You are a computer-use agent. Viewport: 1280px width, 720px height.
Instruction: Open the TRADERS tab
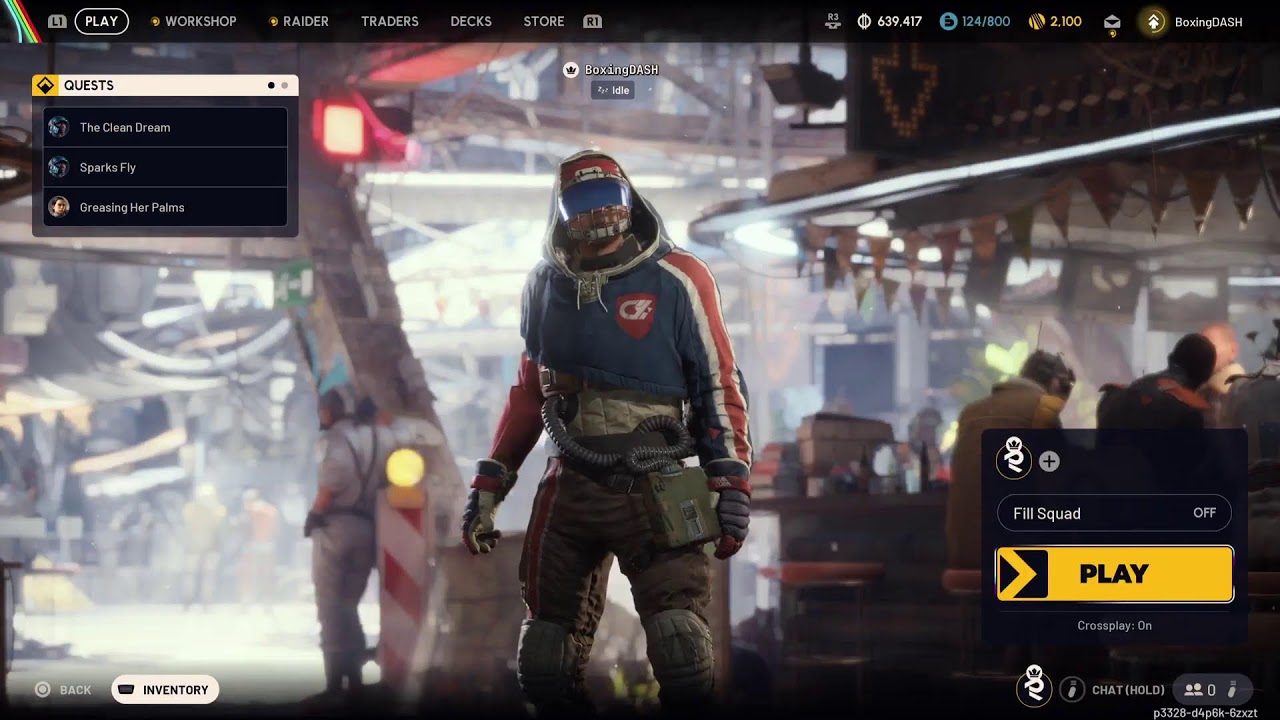390,21
